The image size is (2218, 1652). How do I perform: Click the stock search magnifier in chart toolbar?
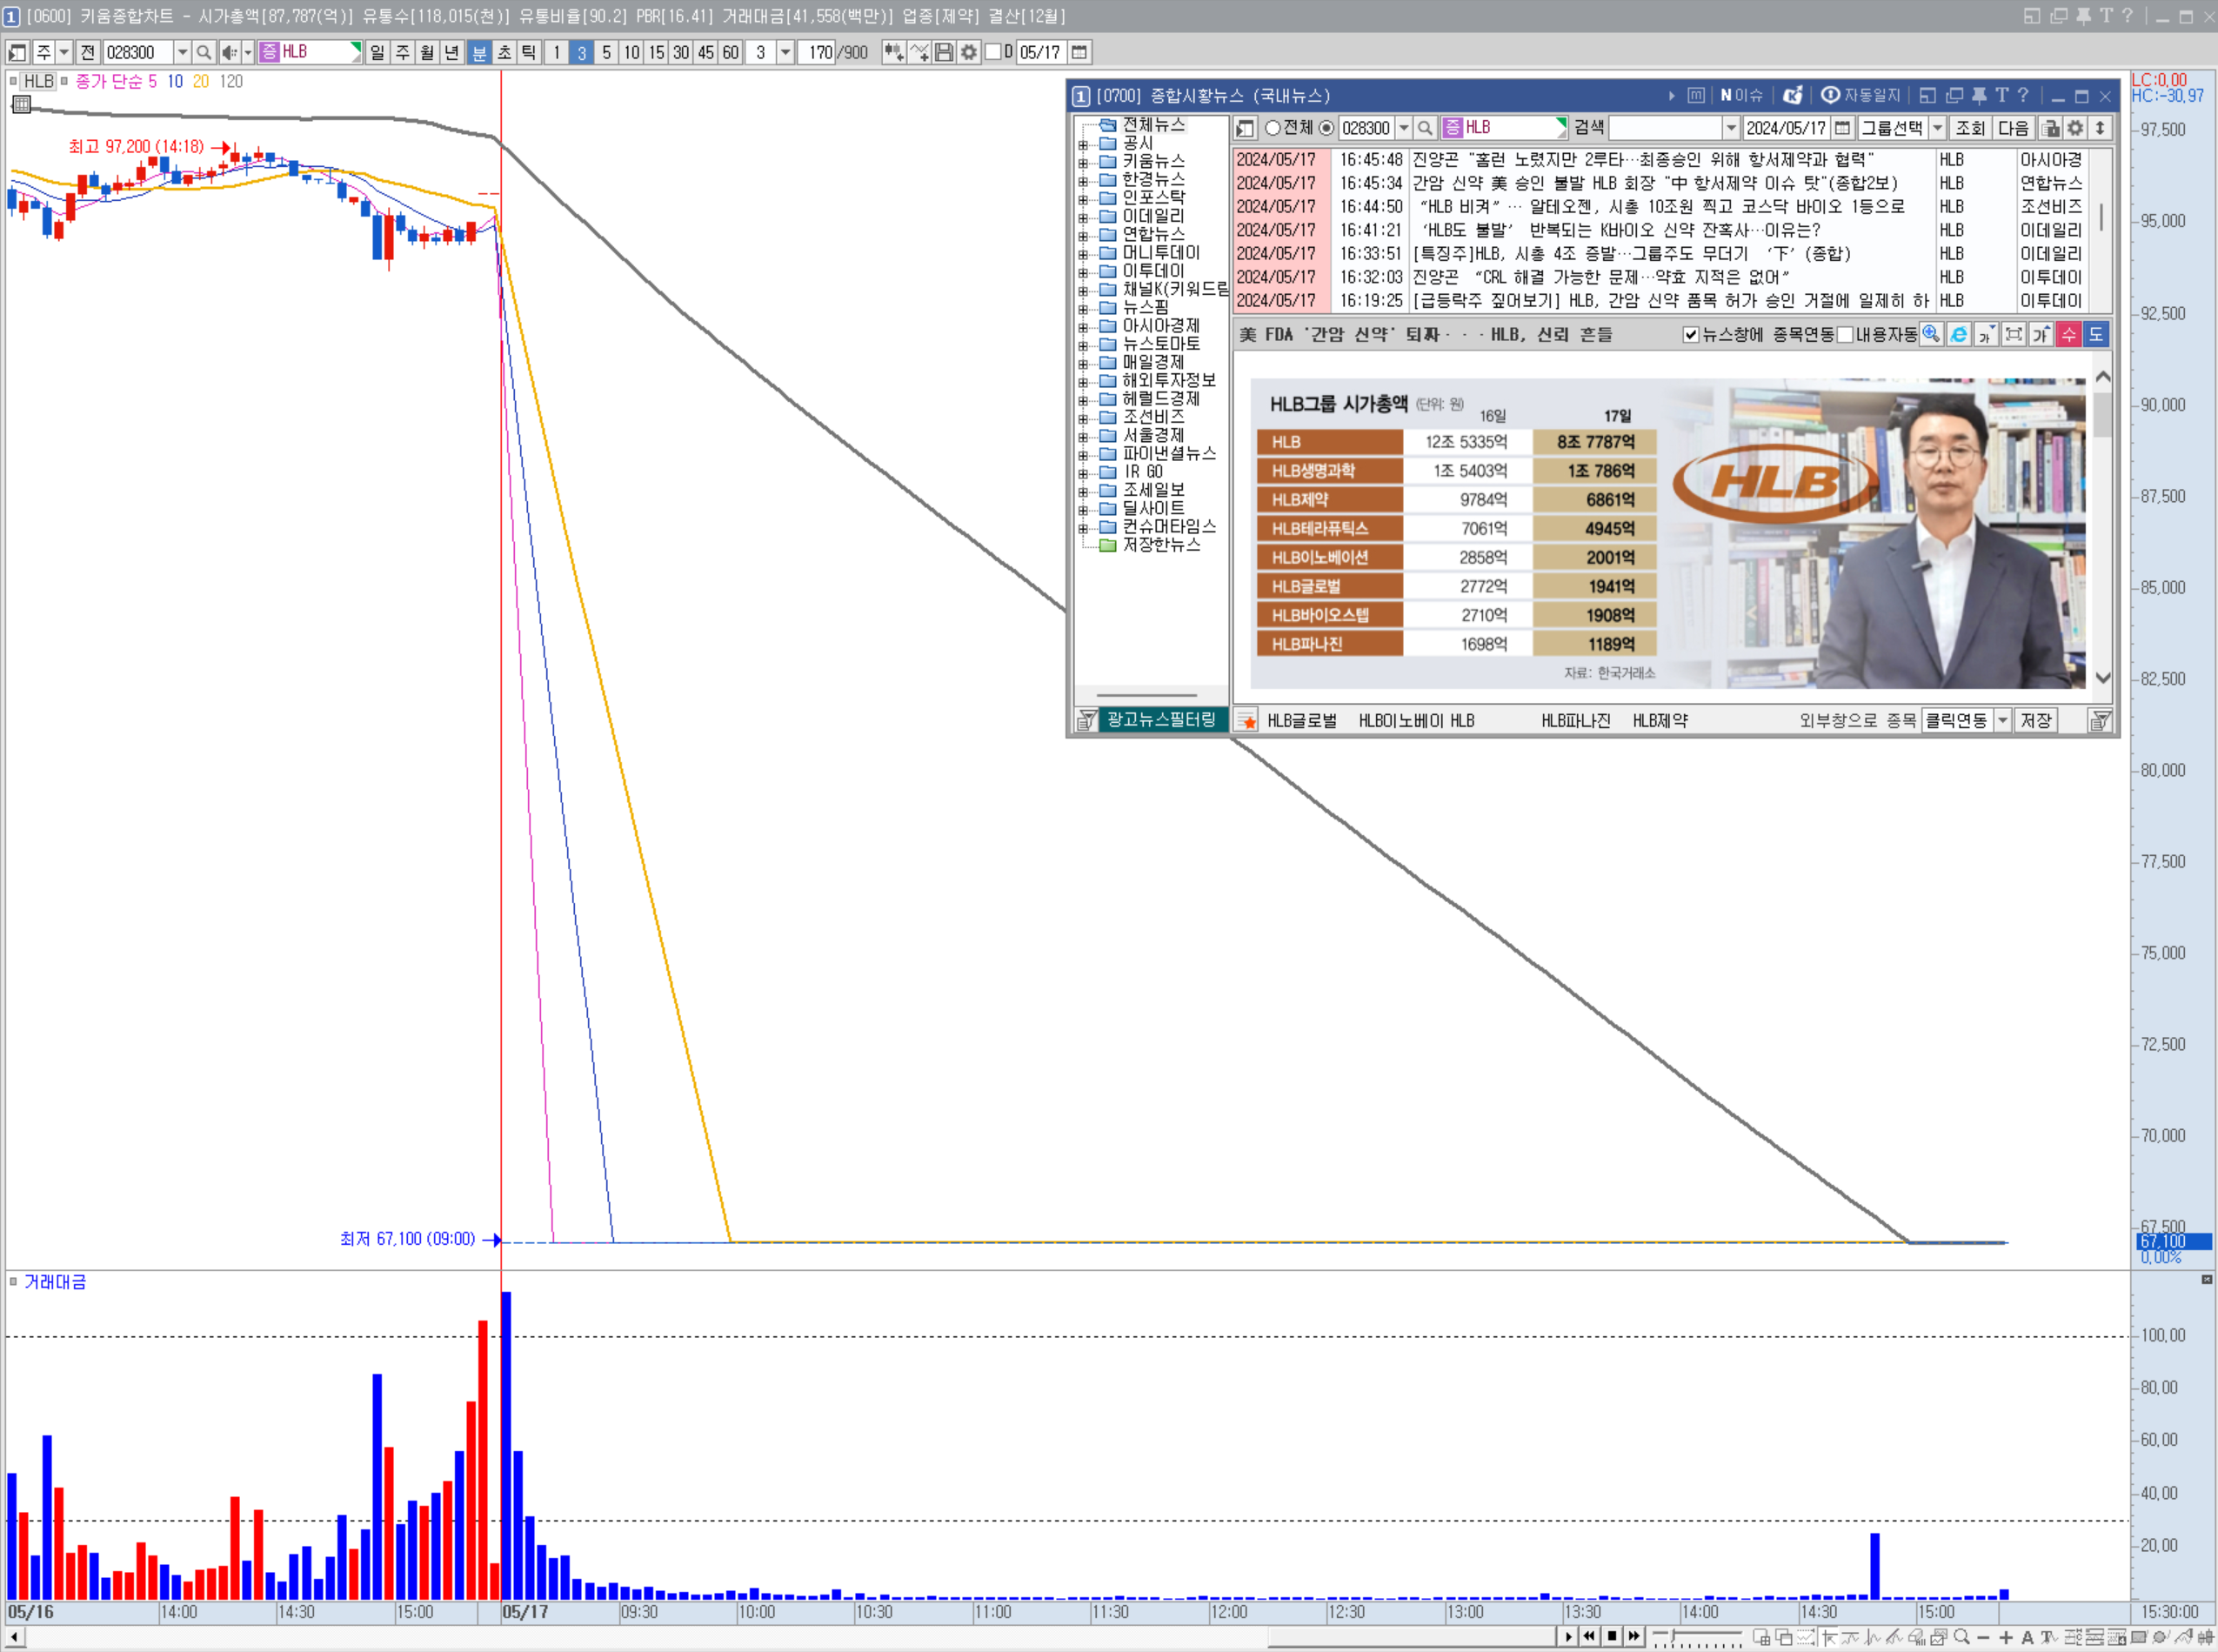(204, 52)
